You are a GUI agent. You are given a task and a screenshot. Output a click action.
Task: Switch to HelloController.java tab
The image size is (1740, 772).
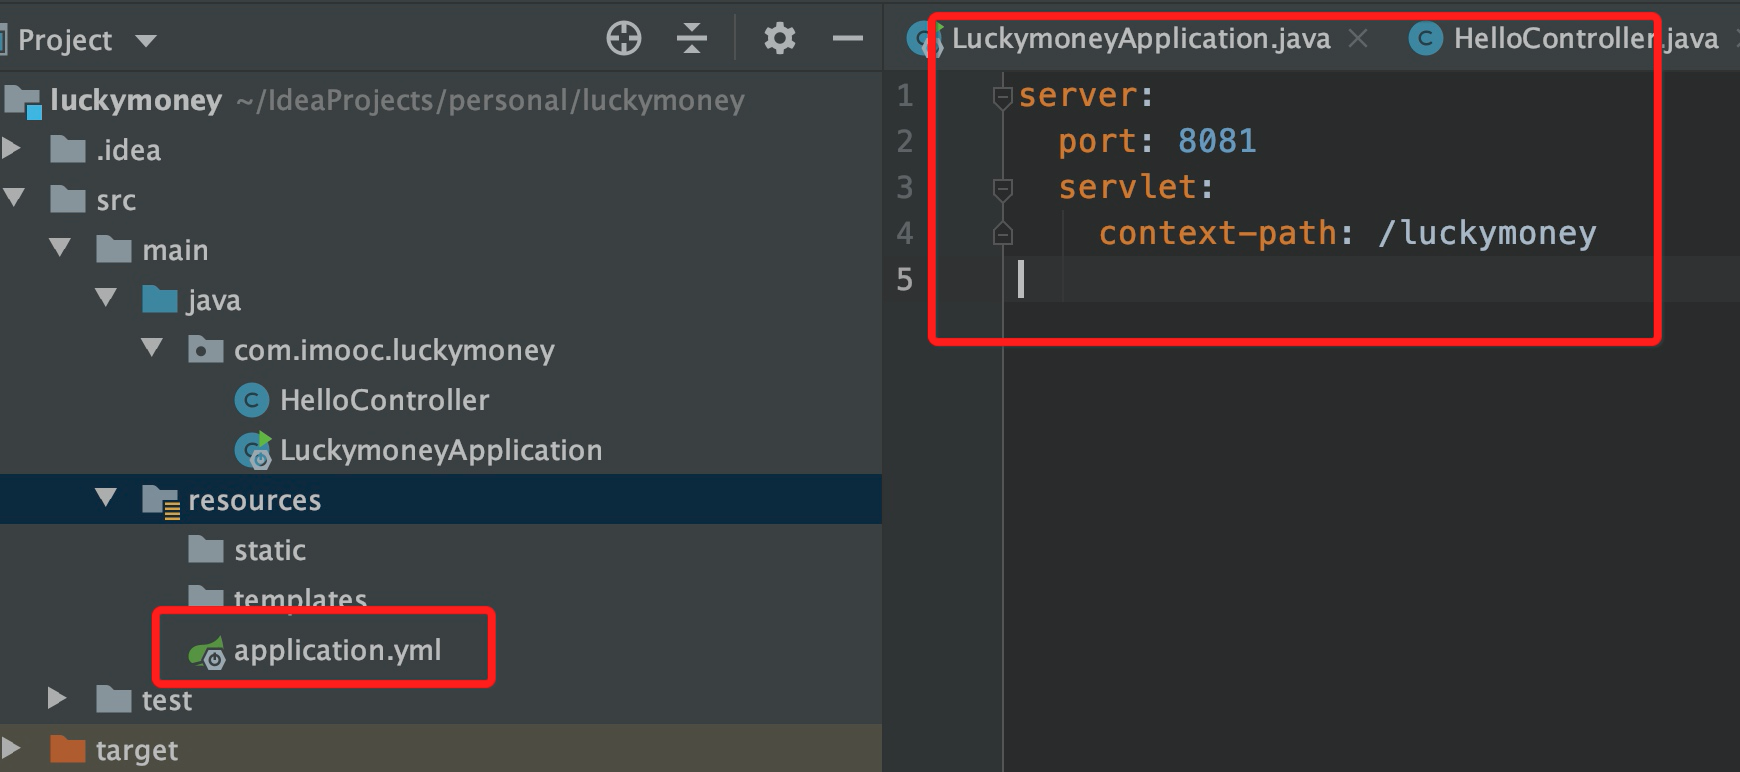click(x=1586, y=39)
